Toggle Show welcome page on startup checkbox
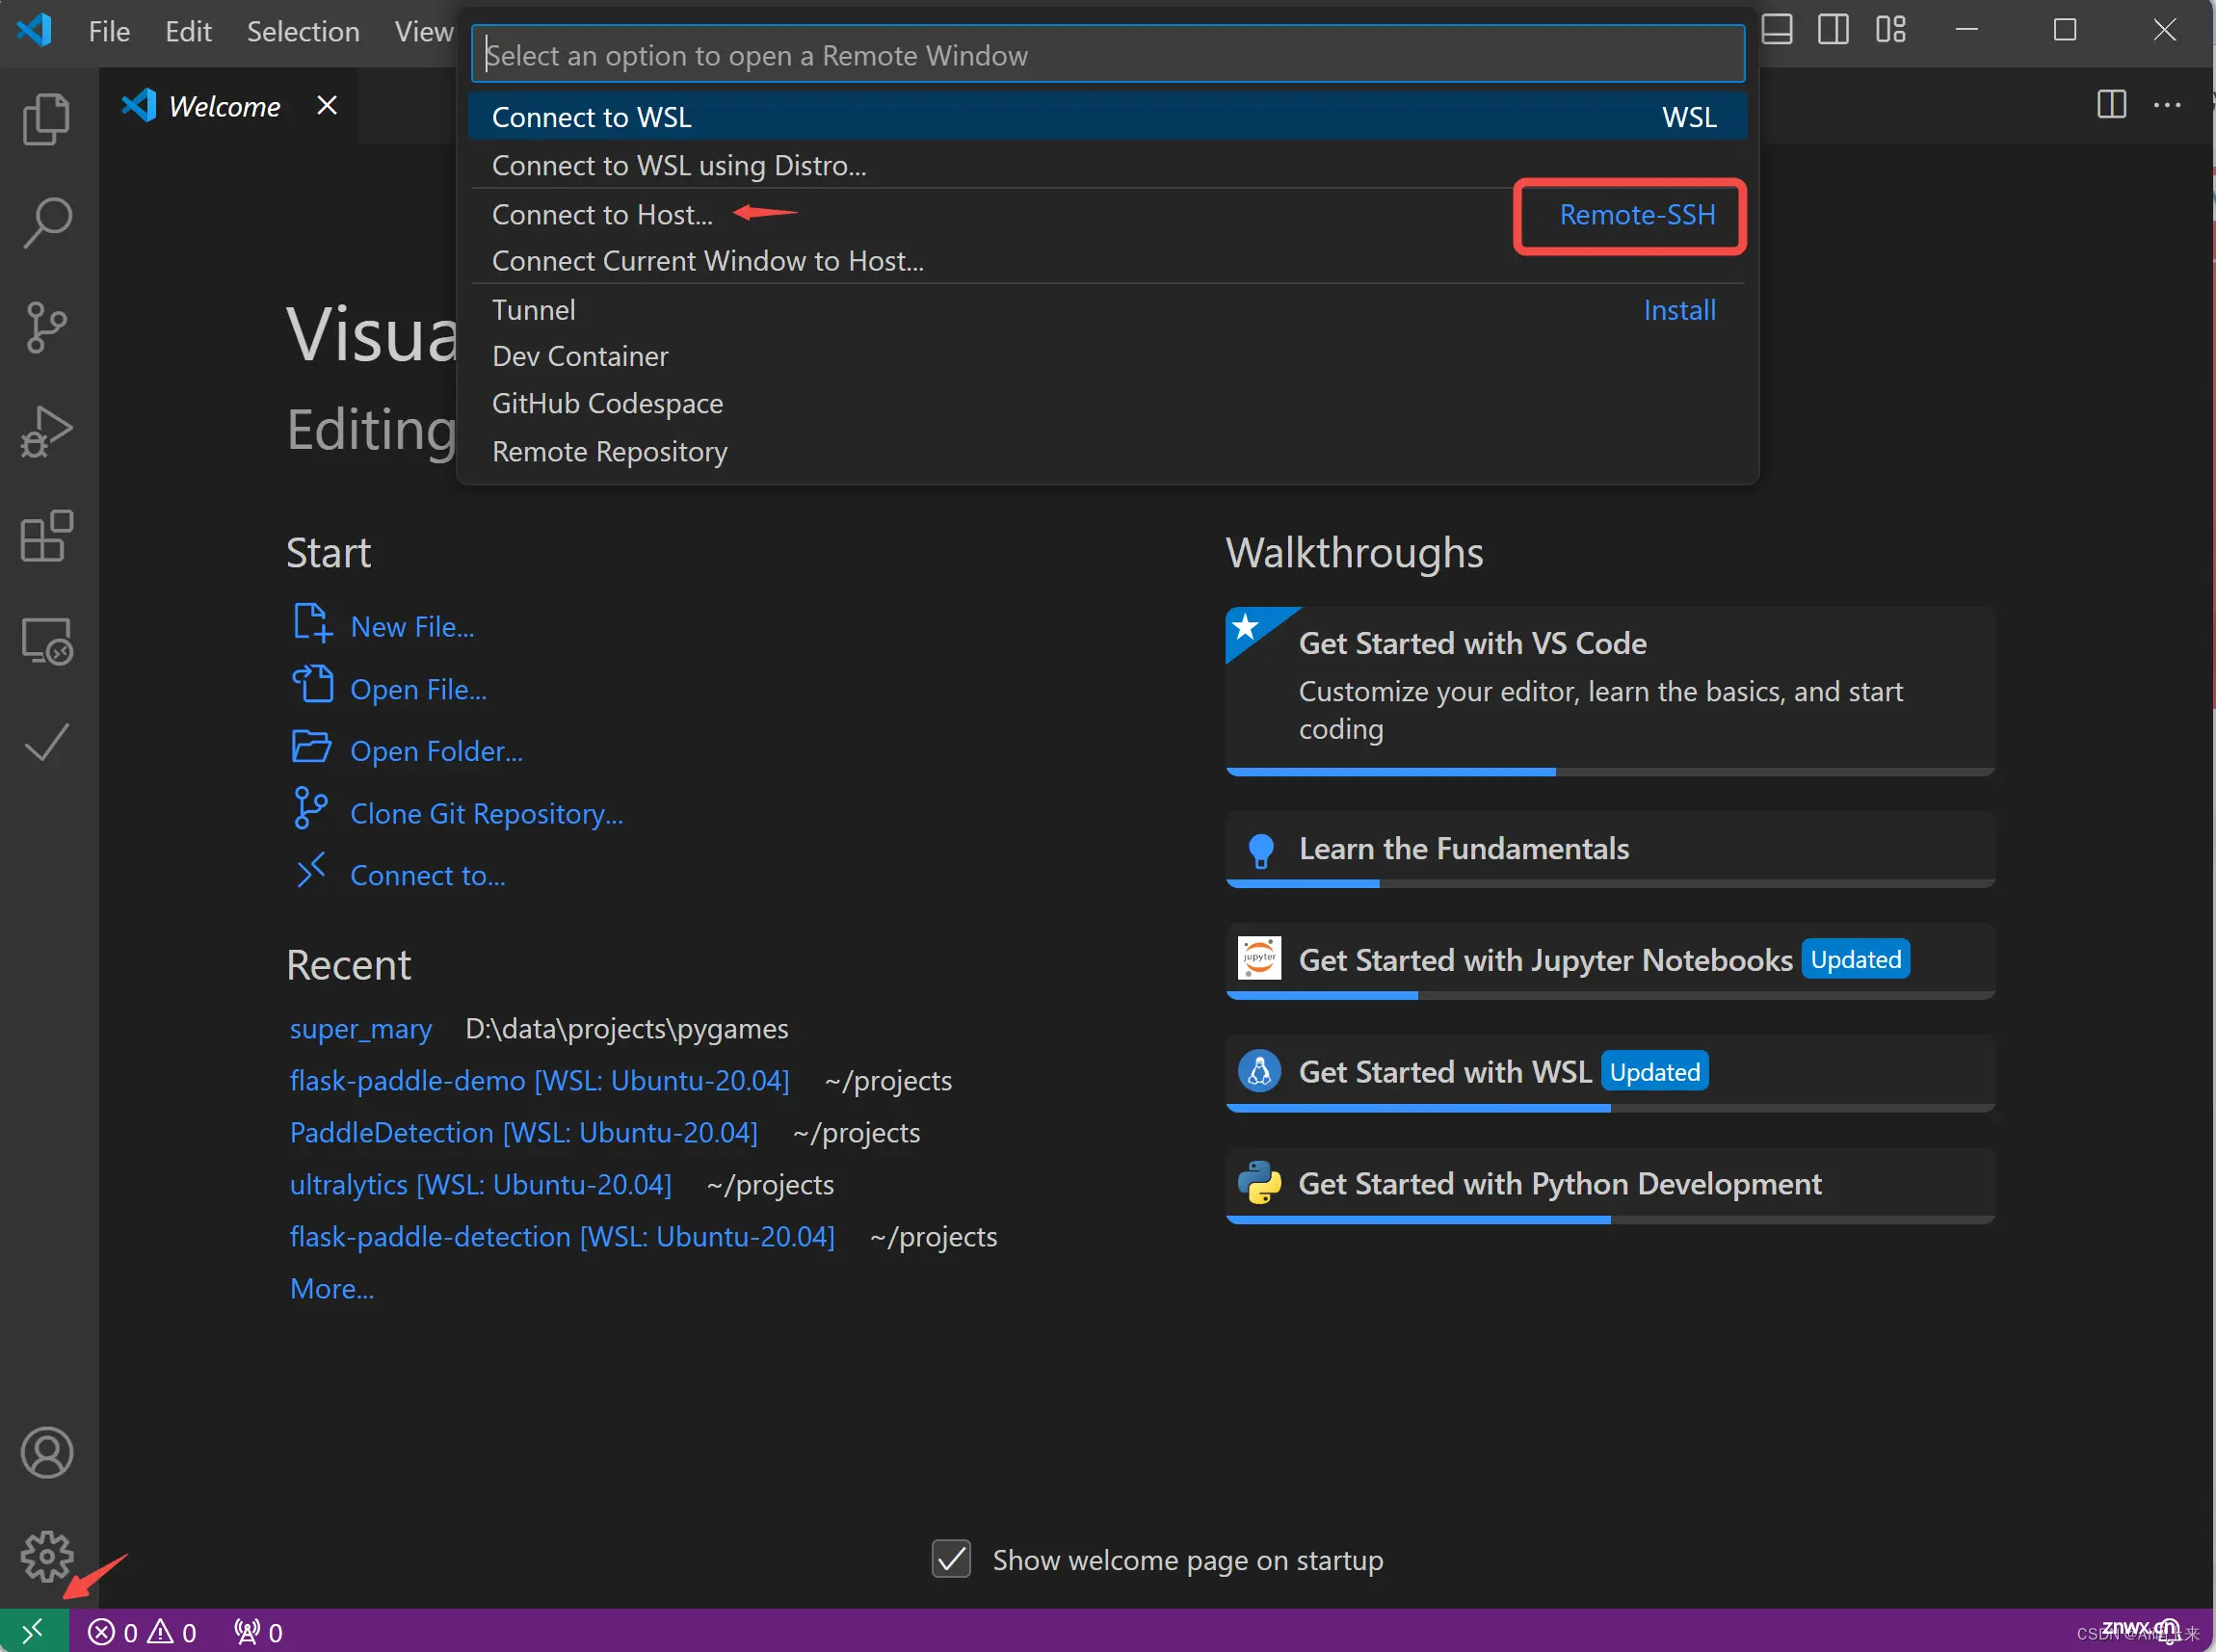Image resolution: width=2216 pixels, height=1652 pixels. pos(951,1559)
